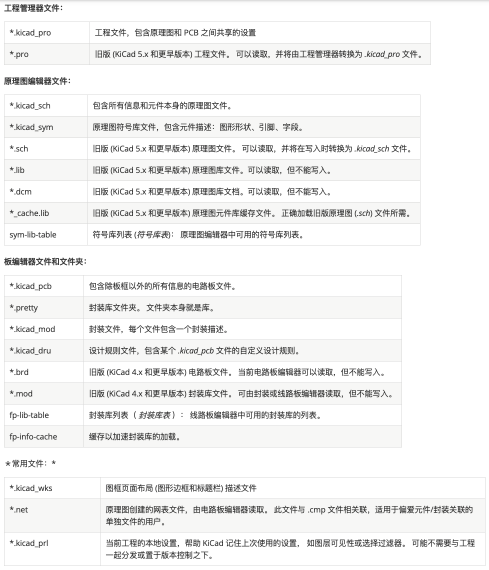
Task: Select the *.brd file entry
Action: (44, 372)
